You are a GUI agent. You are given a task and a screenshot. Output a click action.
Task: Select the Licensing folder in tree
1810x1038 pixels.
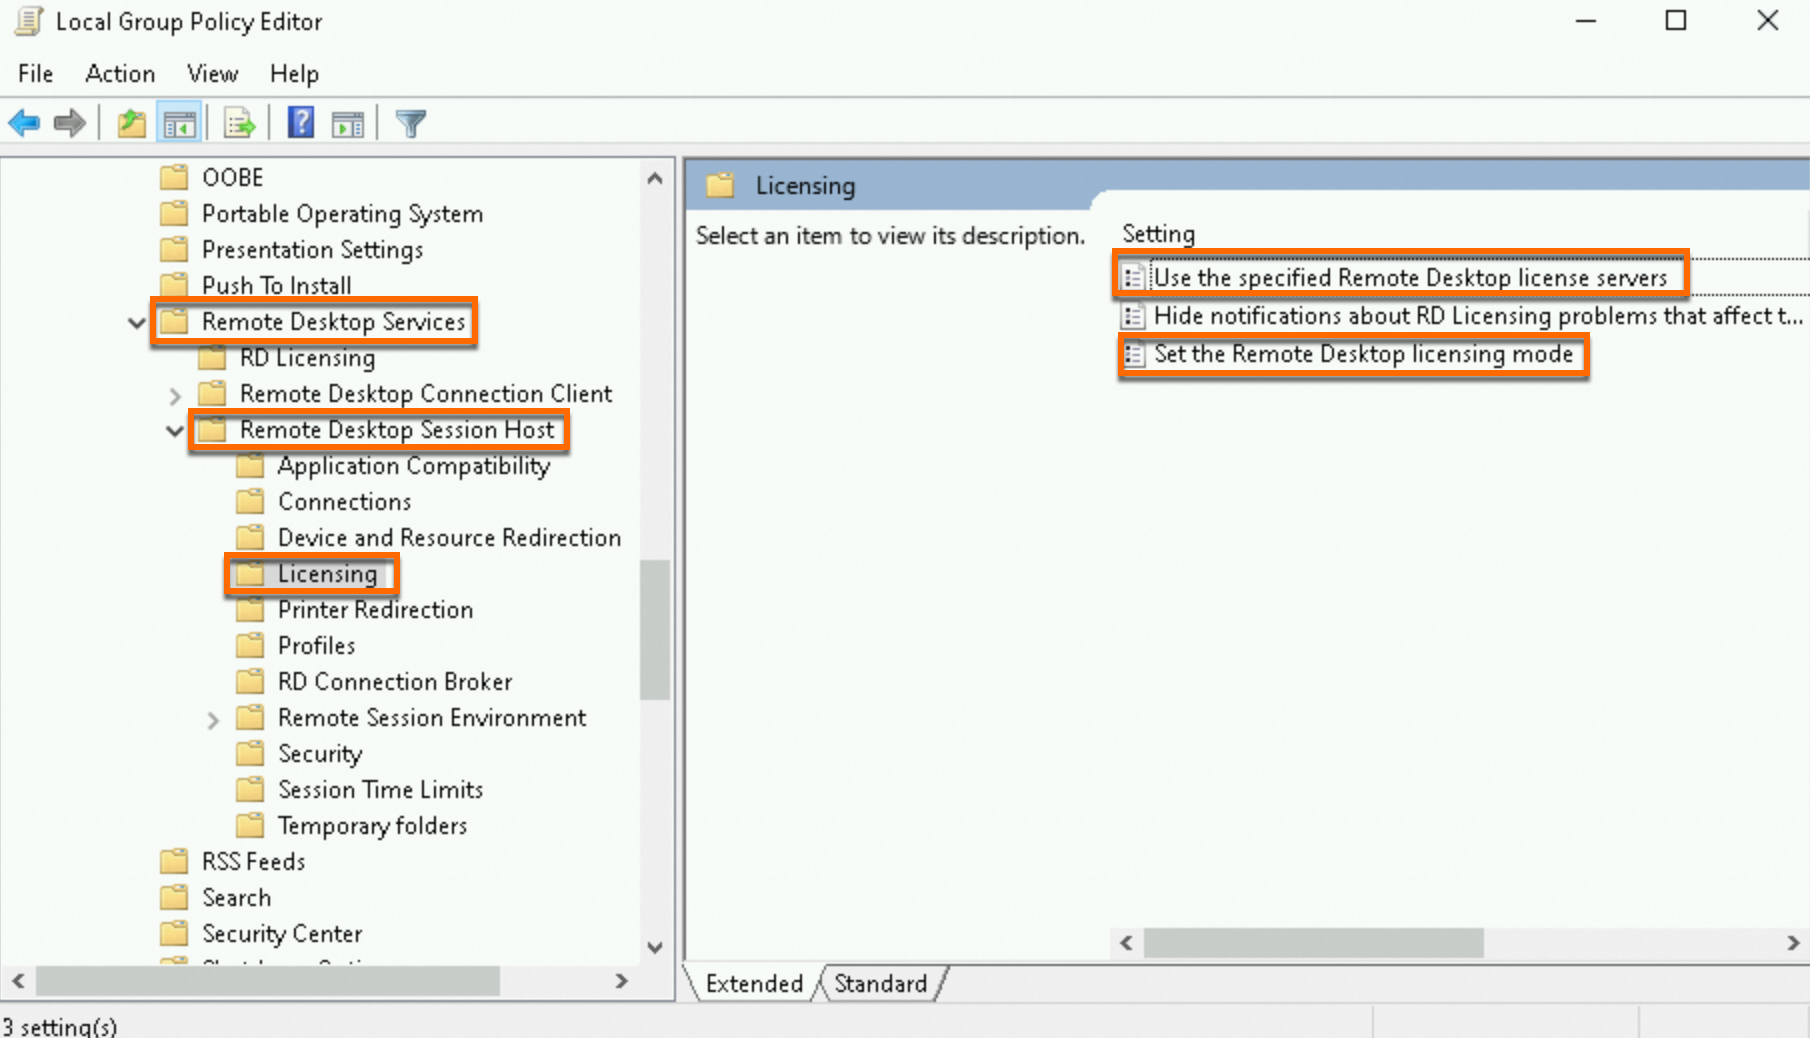tap(327, 574)
